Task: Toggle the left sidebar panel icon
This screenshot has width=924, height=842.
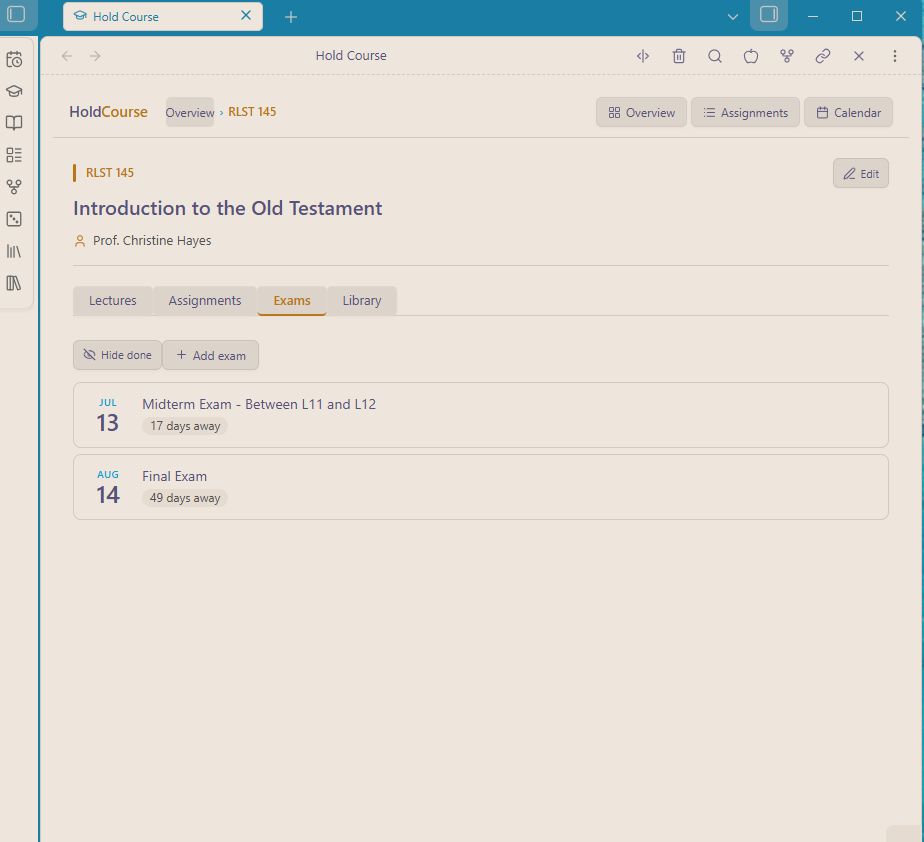Action: [x=16, y=14]
